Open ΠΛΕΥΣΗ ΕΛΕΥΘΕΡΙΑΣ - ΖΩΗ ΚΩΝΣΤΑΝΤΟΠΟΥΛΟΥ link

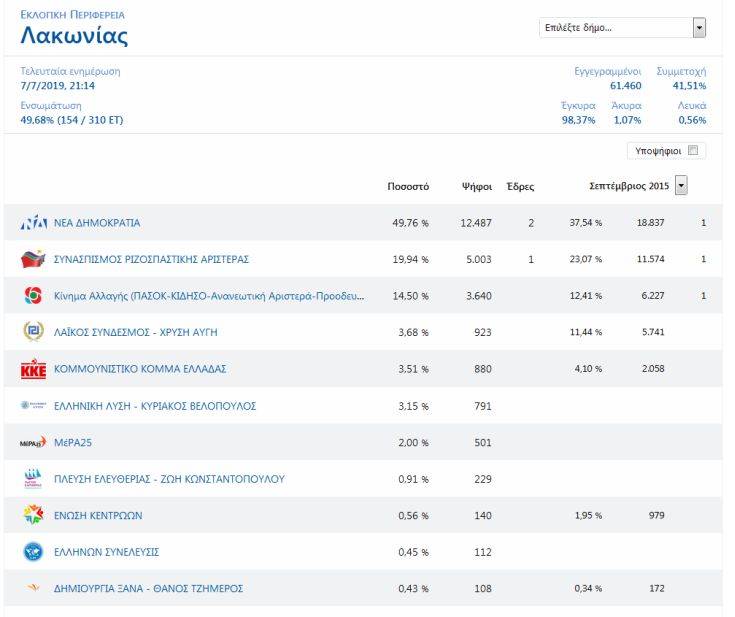tap(168, 479)
